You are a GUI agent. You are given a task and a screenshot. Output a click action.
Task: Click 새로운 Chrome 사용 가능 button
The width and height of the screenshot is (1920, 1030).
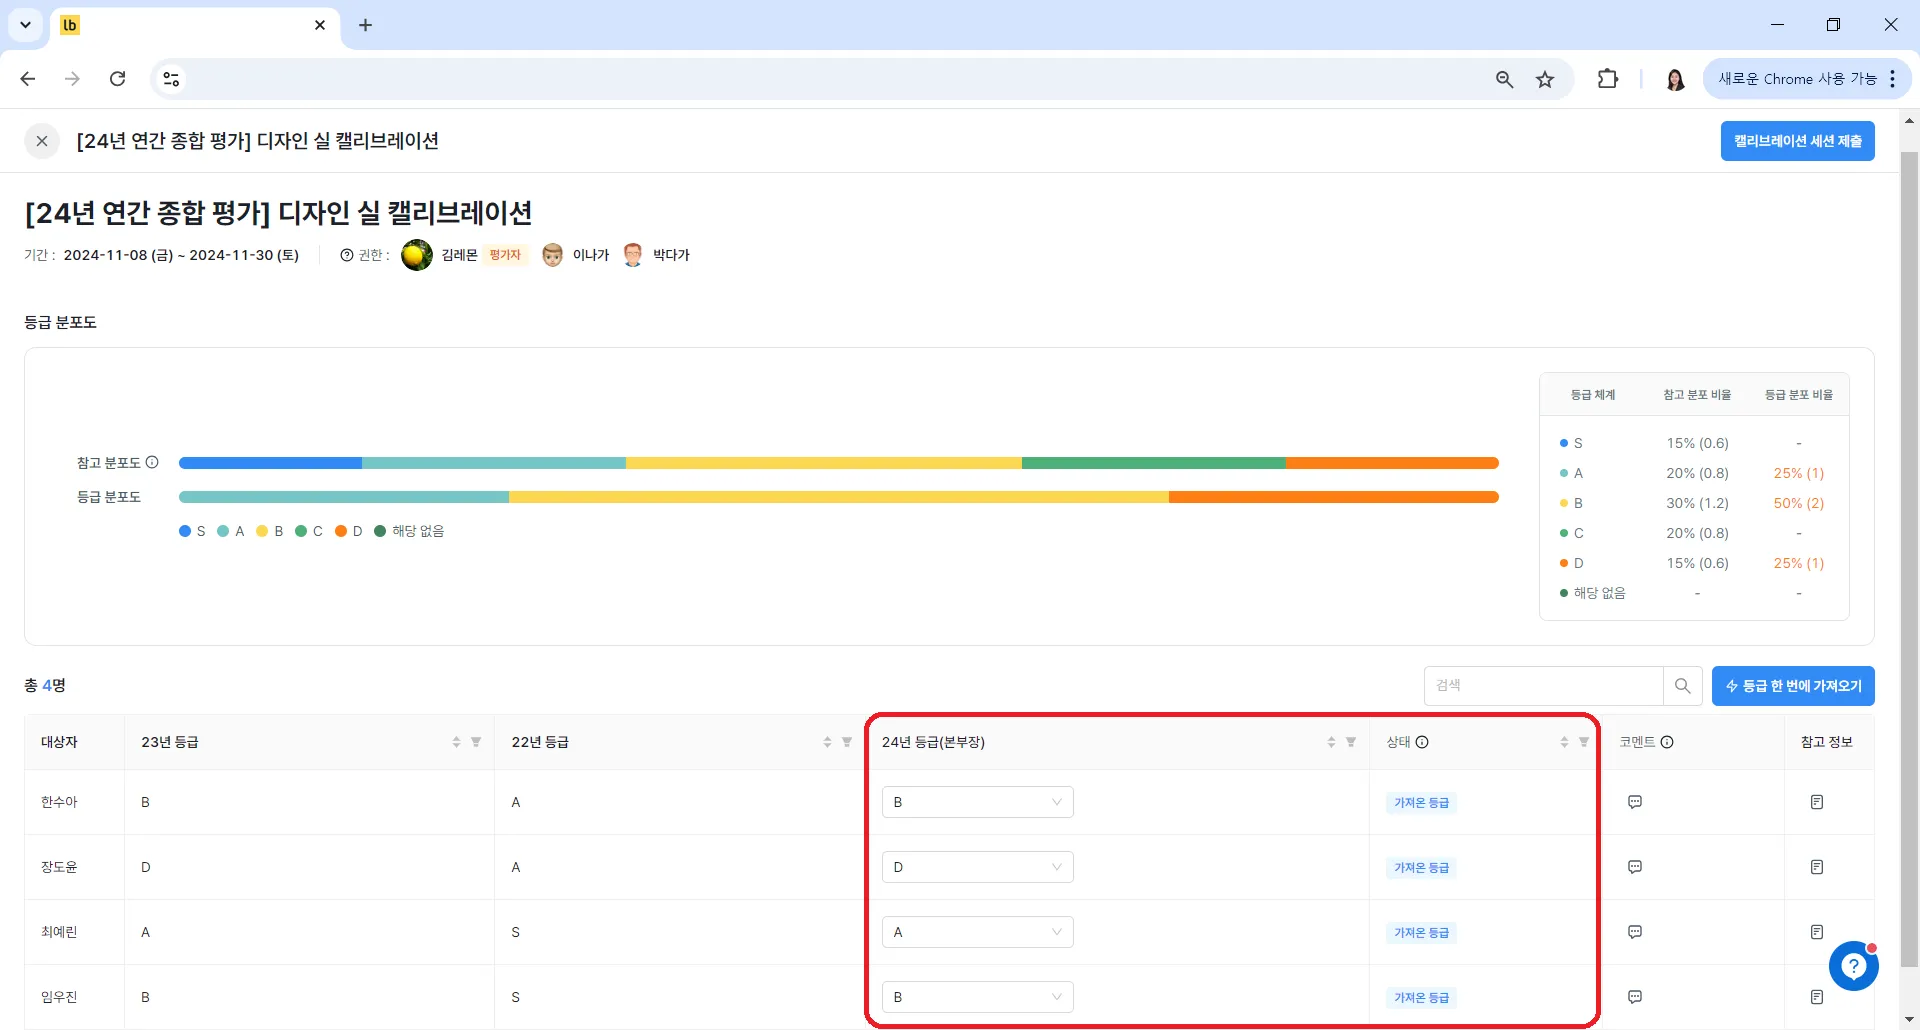pos(1806,79)
